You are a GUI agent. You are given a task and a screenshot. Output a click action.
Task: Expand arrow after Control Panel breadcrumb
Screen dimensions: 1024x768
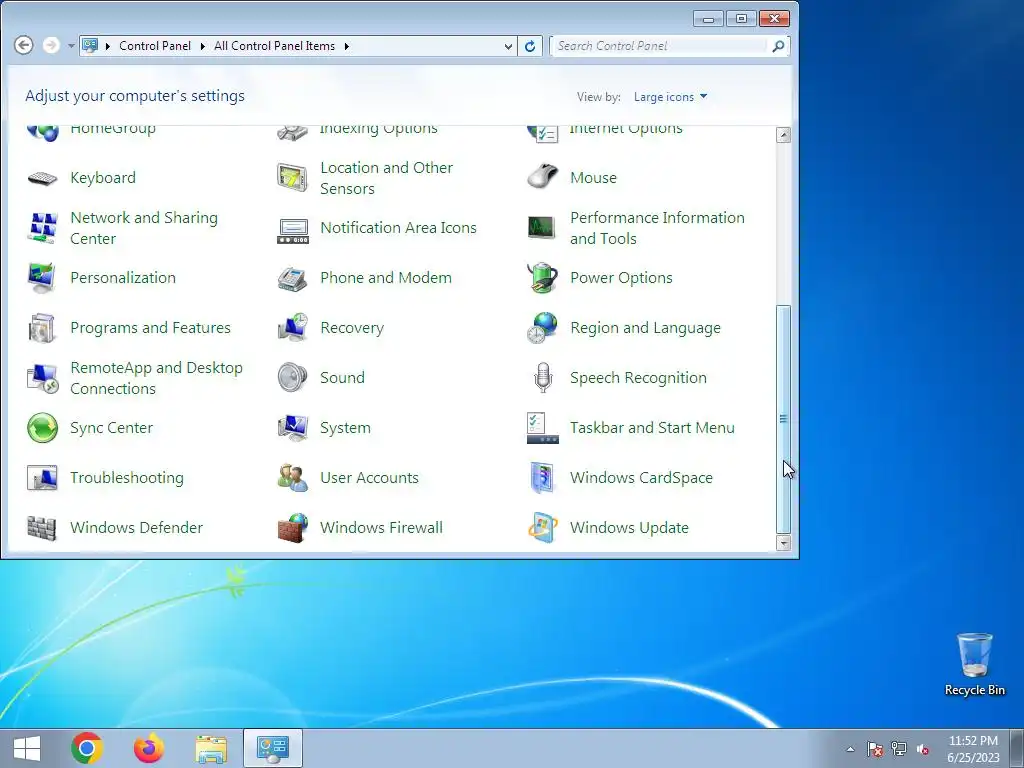point(202,46)
